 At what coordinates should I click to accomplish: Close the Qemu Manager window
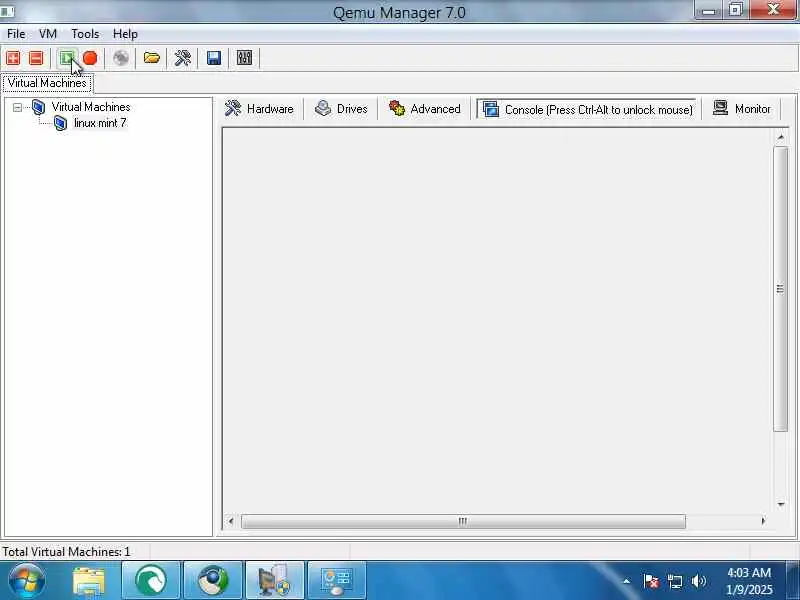click(773, 10)
